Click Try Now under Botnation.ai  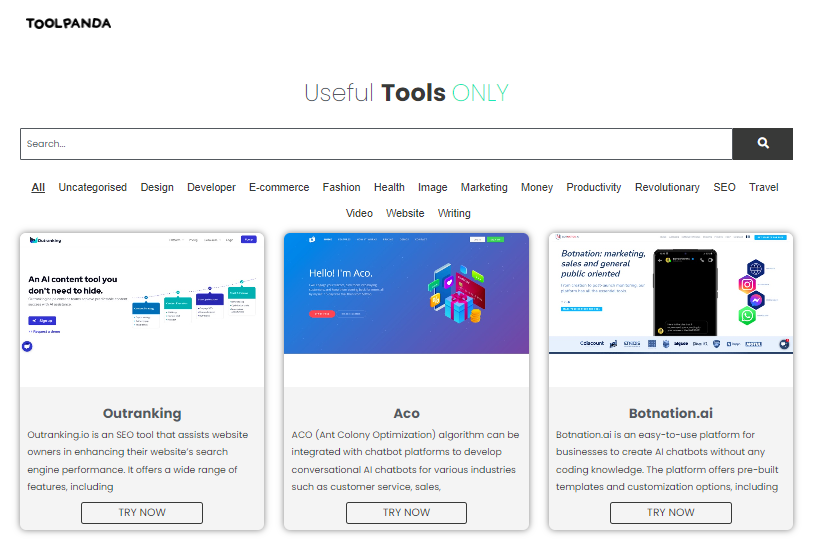coord(671,512)
